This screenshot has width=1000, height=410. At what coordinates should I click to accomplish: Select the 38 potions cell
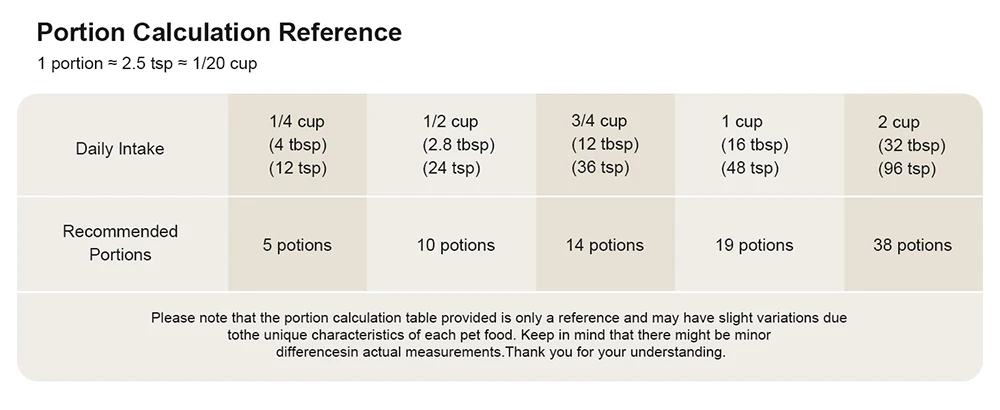point(910,245)
